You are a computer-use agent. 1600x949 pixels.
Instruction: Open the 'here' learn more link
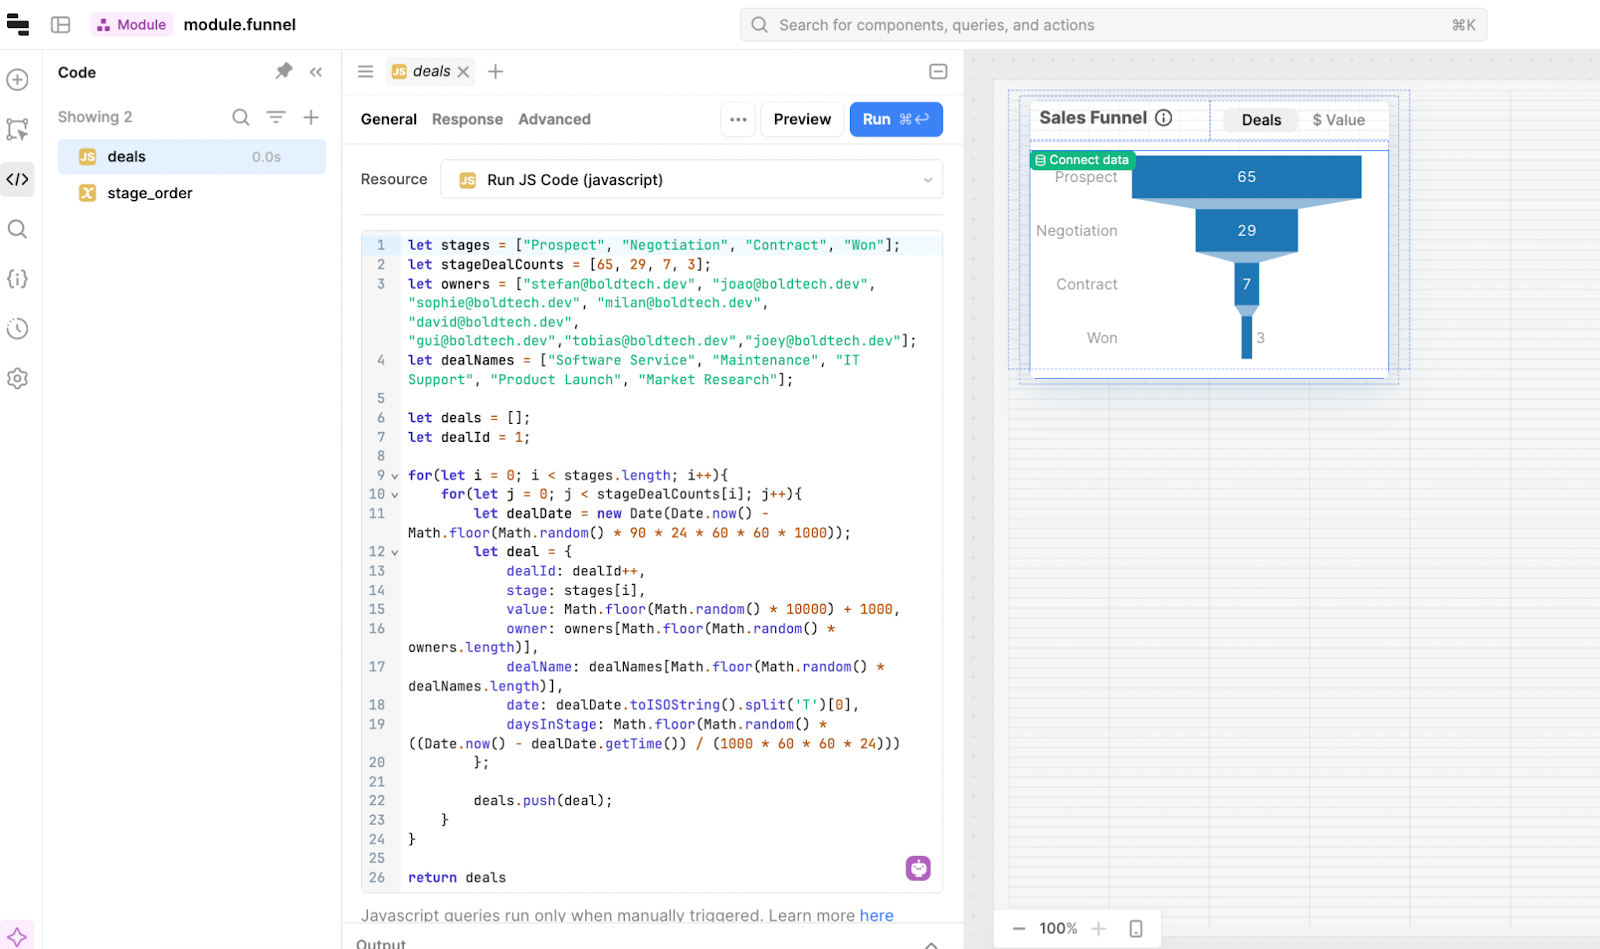tap(876, 915)
